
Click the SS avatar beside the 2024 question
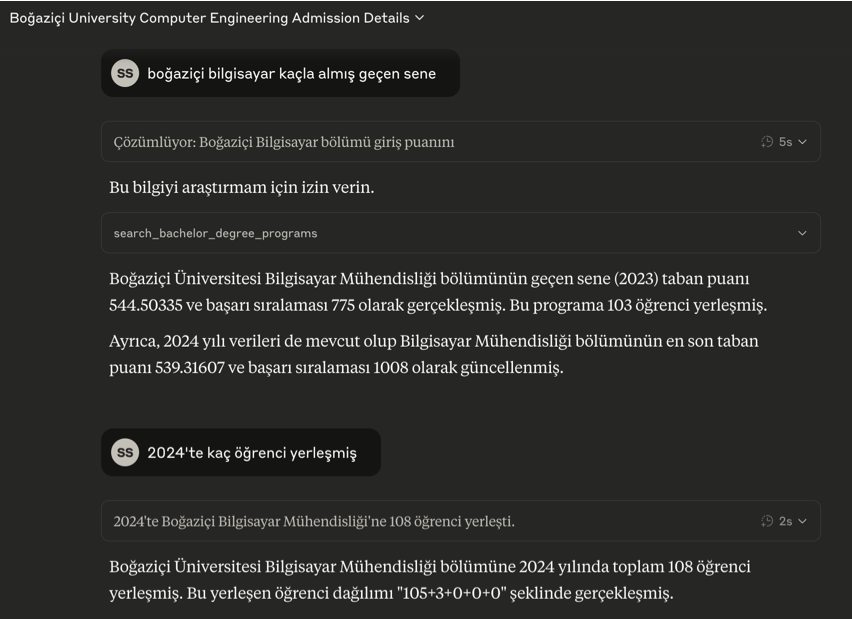125,453
